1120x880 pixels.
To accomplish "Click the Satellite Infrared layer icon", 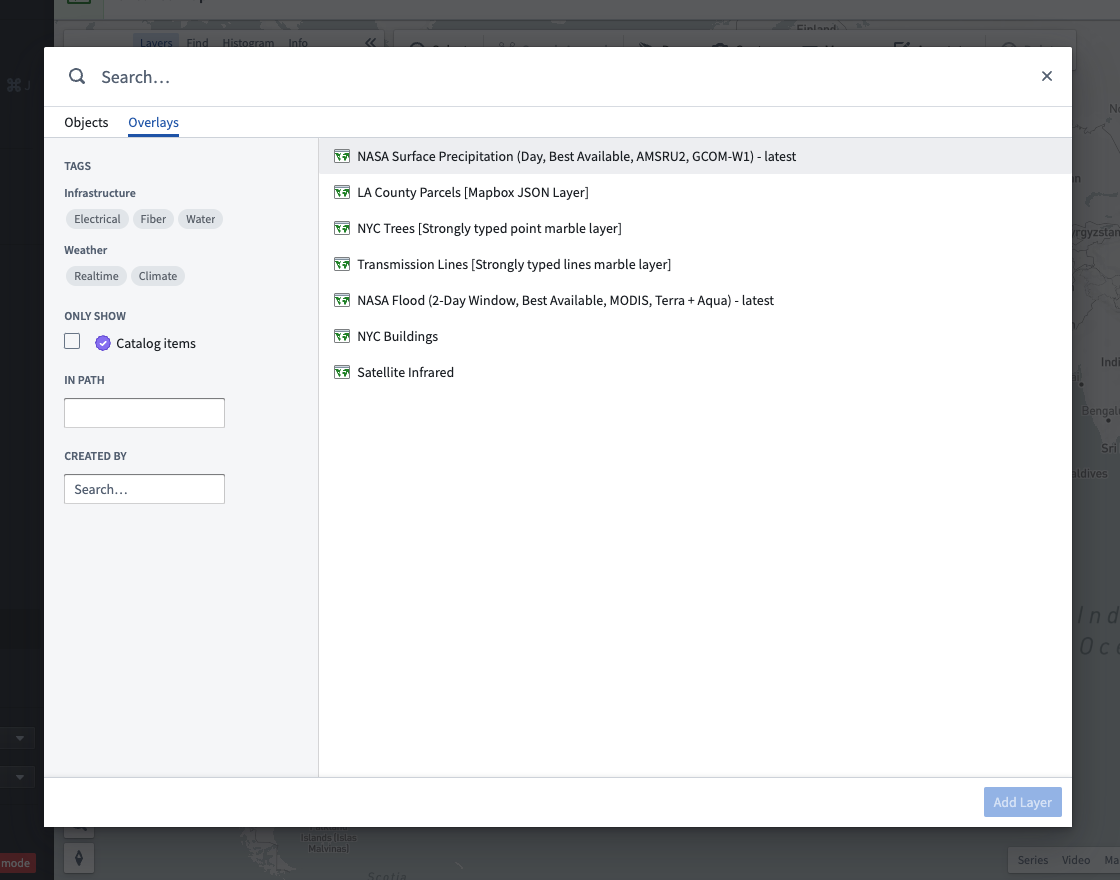I will (x=342, y=372).
